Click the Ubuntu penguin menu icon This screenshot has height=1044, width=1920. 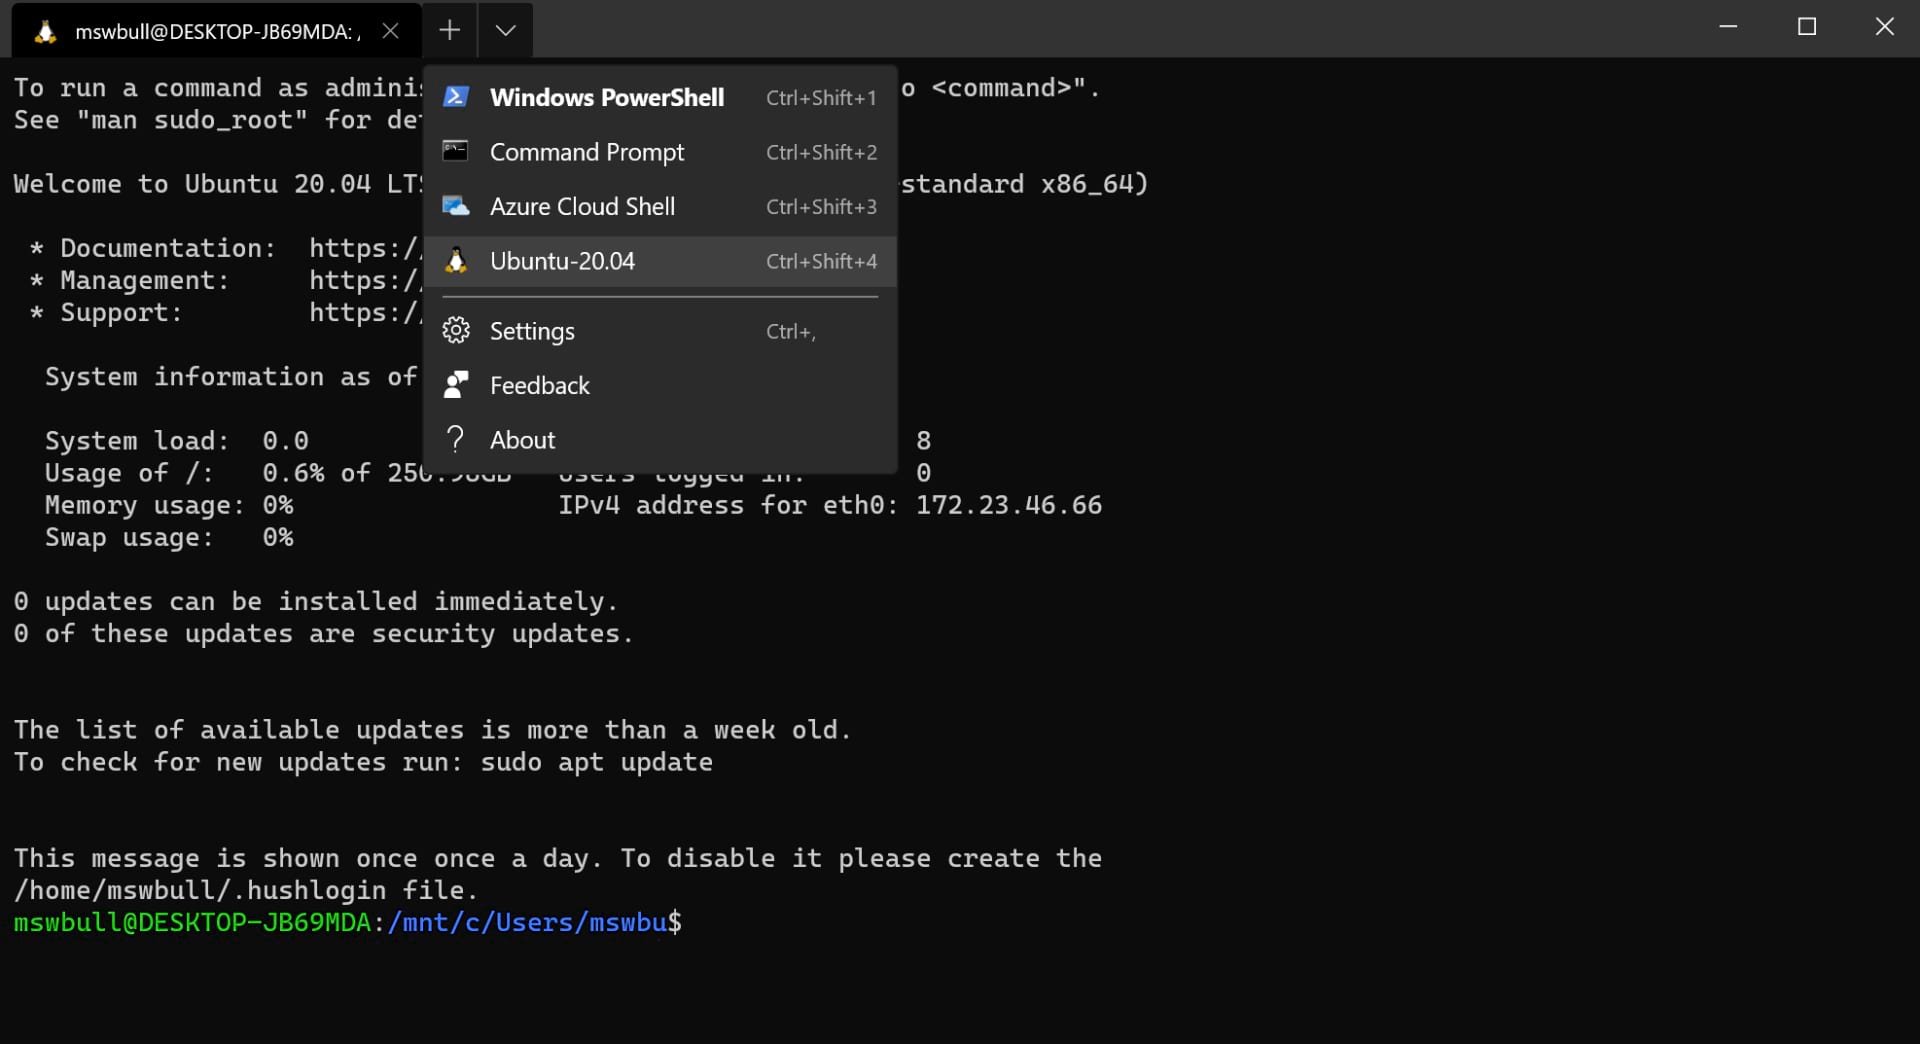click(x=456, y=261)
